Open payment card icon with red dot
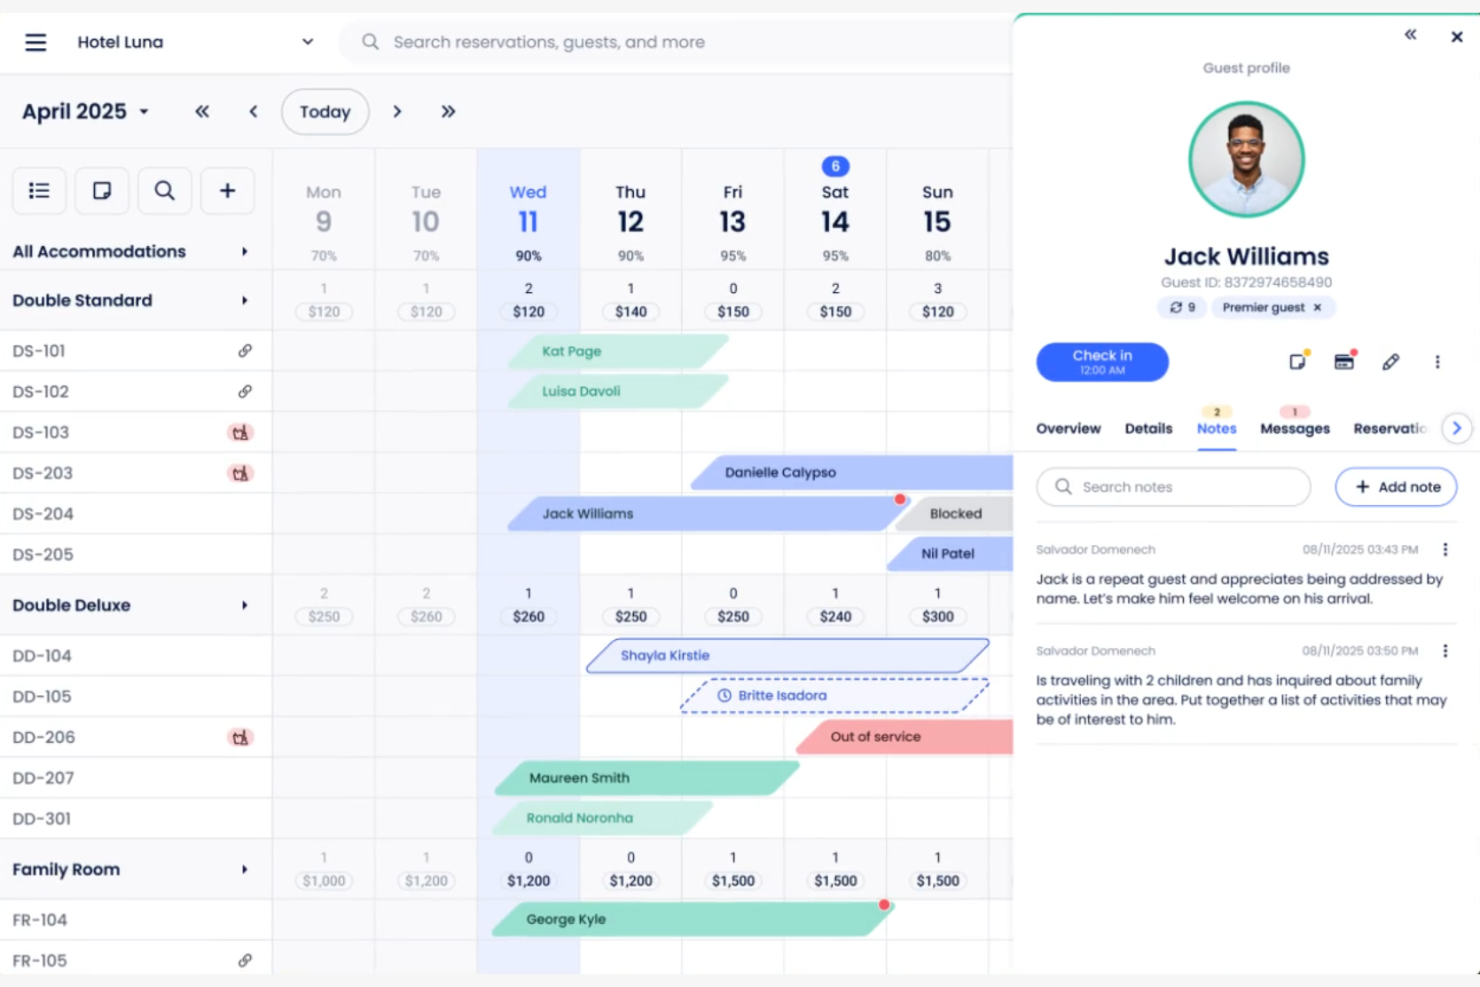1480x987 pixels. (x=1344, y=361)
